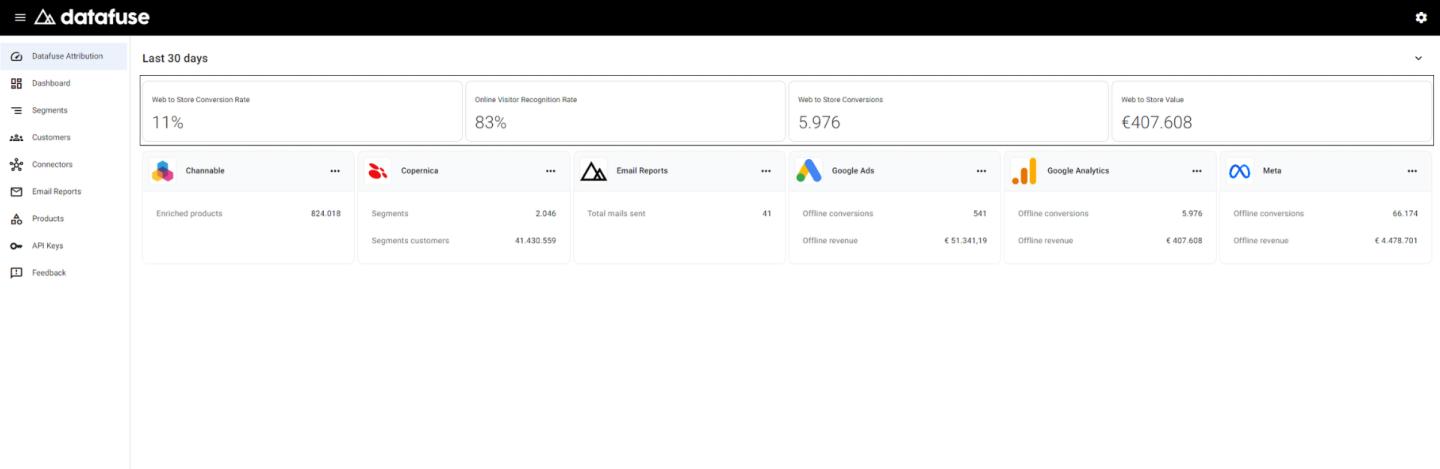Viewport: 1440px width, 469px height.
Task: Select the Web to Store Conversion Rate card
Action: click(302, 111)
